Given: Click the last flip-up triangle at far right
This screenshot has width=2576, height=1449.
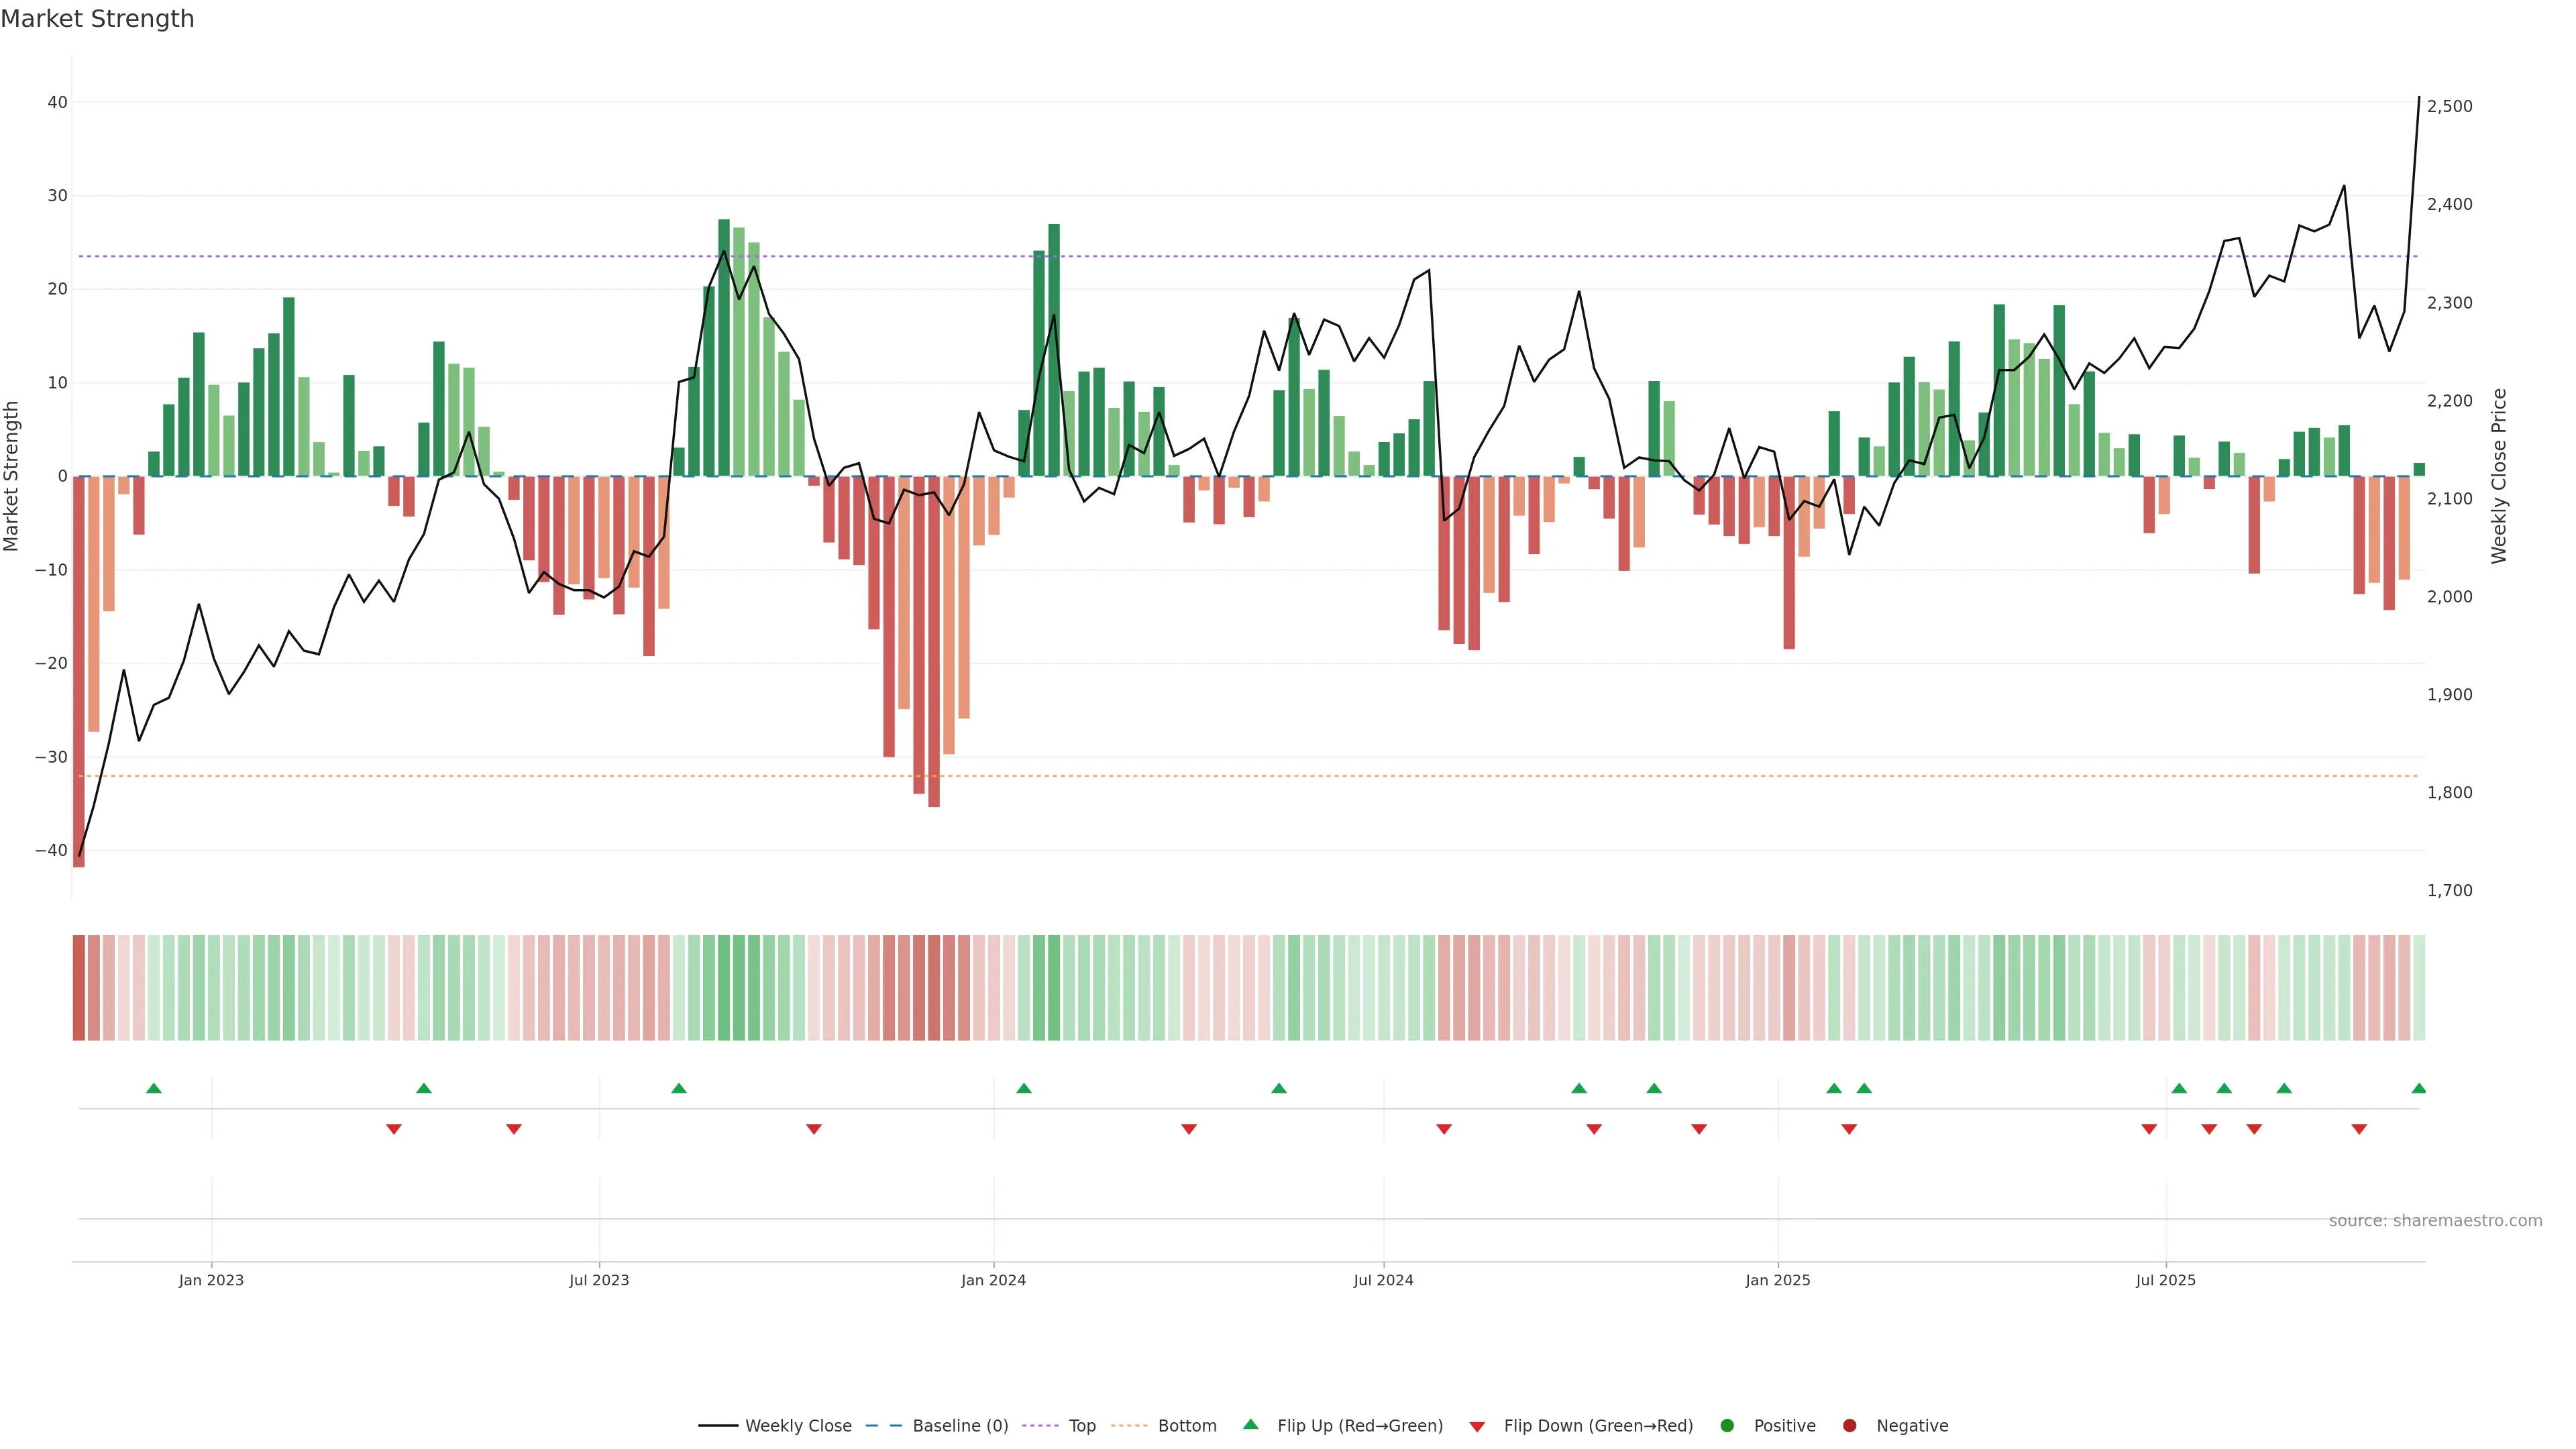Looking at the screenshot, I should point(2418,1088).
